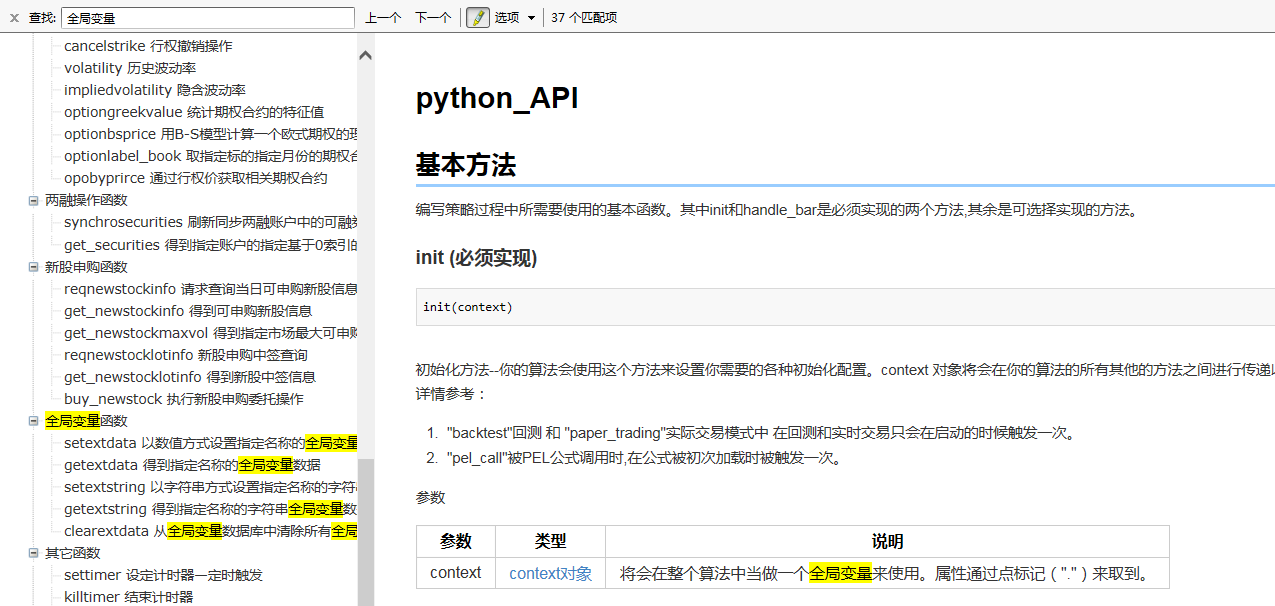Click the 基本方法 section heading

pyautogui.click(x=466, y=165)
